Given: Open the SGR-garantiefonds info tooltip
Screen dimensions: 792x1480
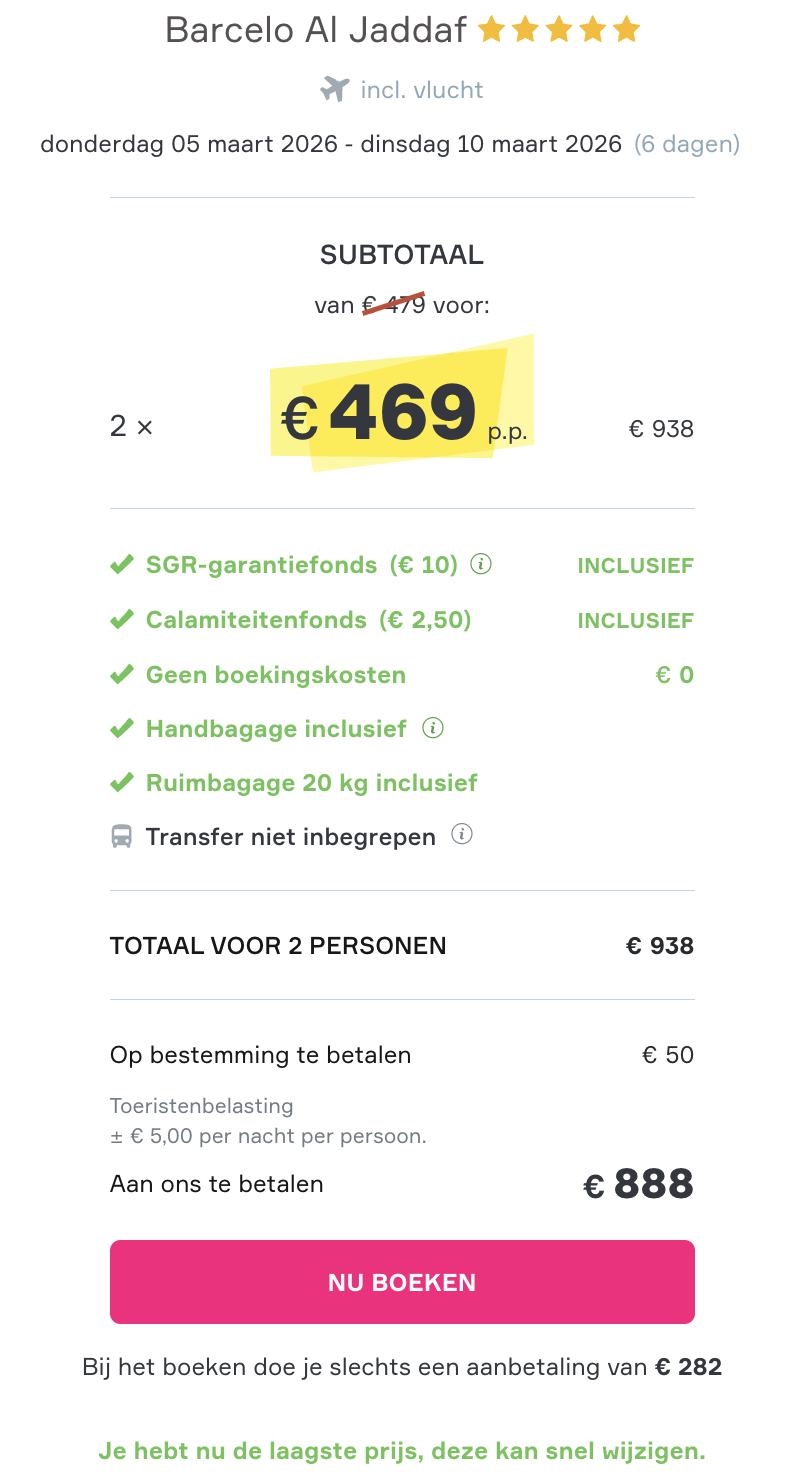Looking at the screenshot, I should [x=481, y=564].
